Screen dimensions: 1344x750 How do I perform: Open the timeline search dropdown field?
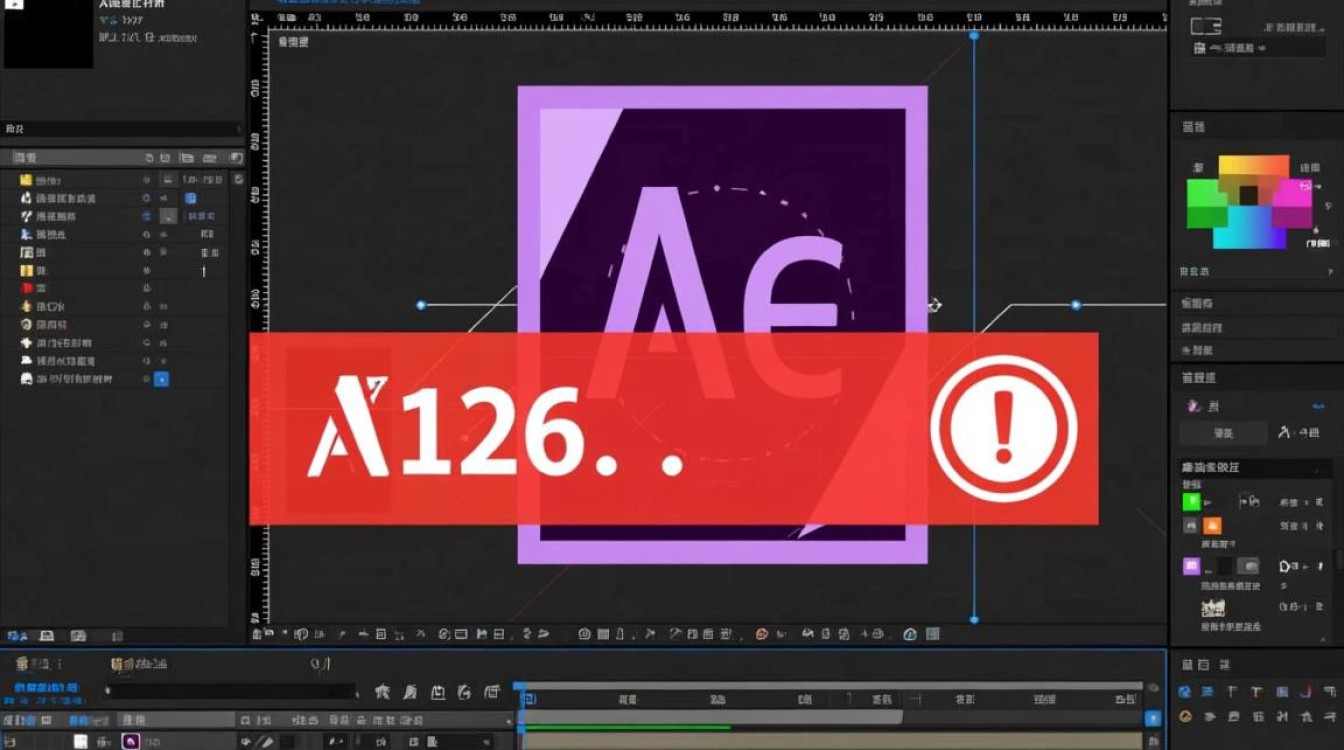click(230, 691)
